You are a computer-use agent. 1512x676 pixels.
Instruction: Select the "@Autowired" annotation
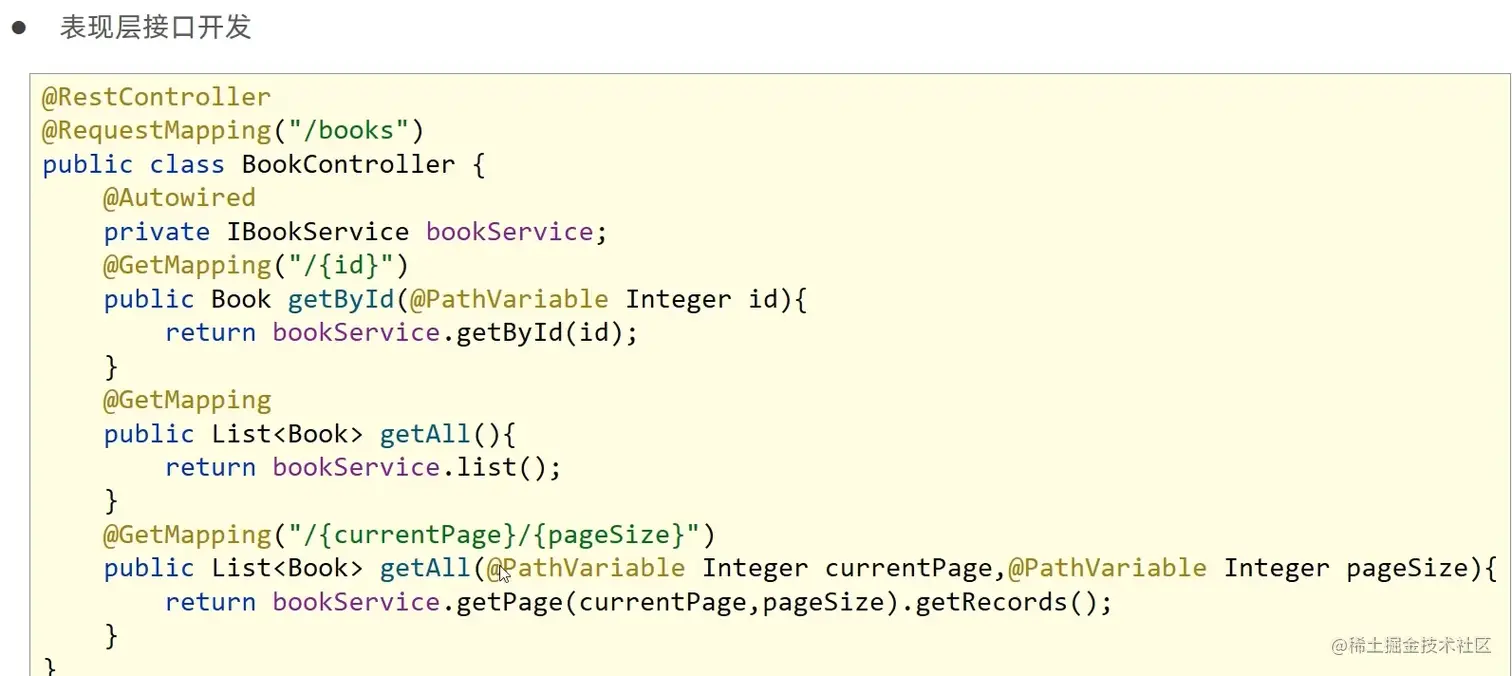(180, 198)
